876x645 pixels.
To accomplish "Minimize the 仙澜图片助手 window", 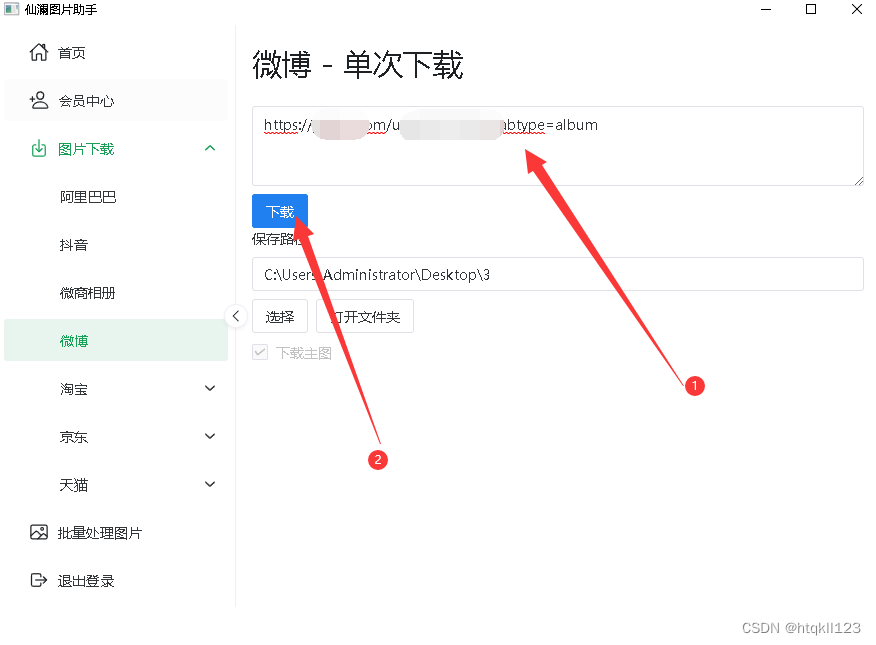I will tap(766, 9).
